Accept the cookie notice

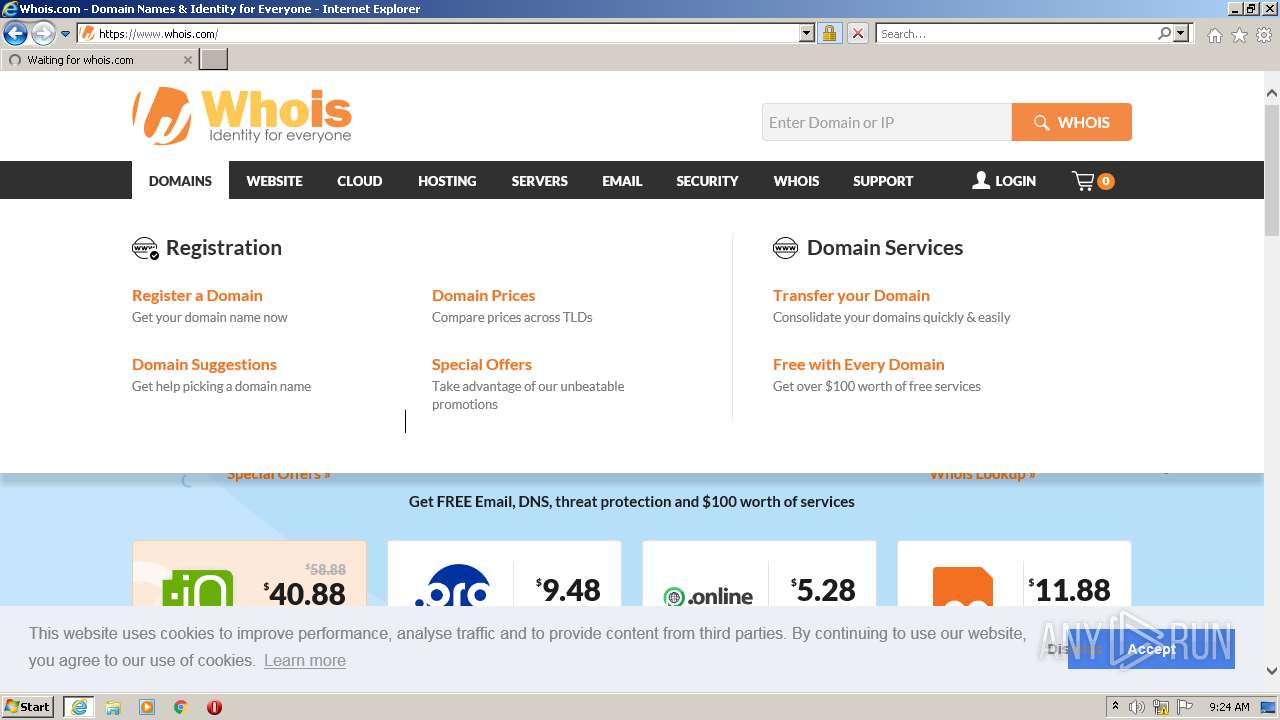point(1151,649)
